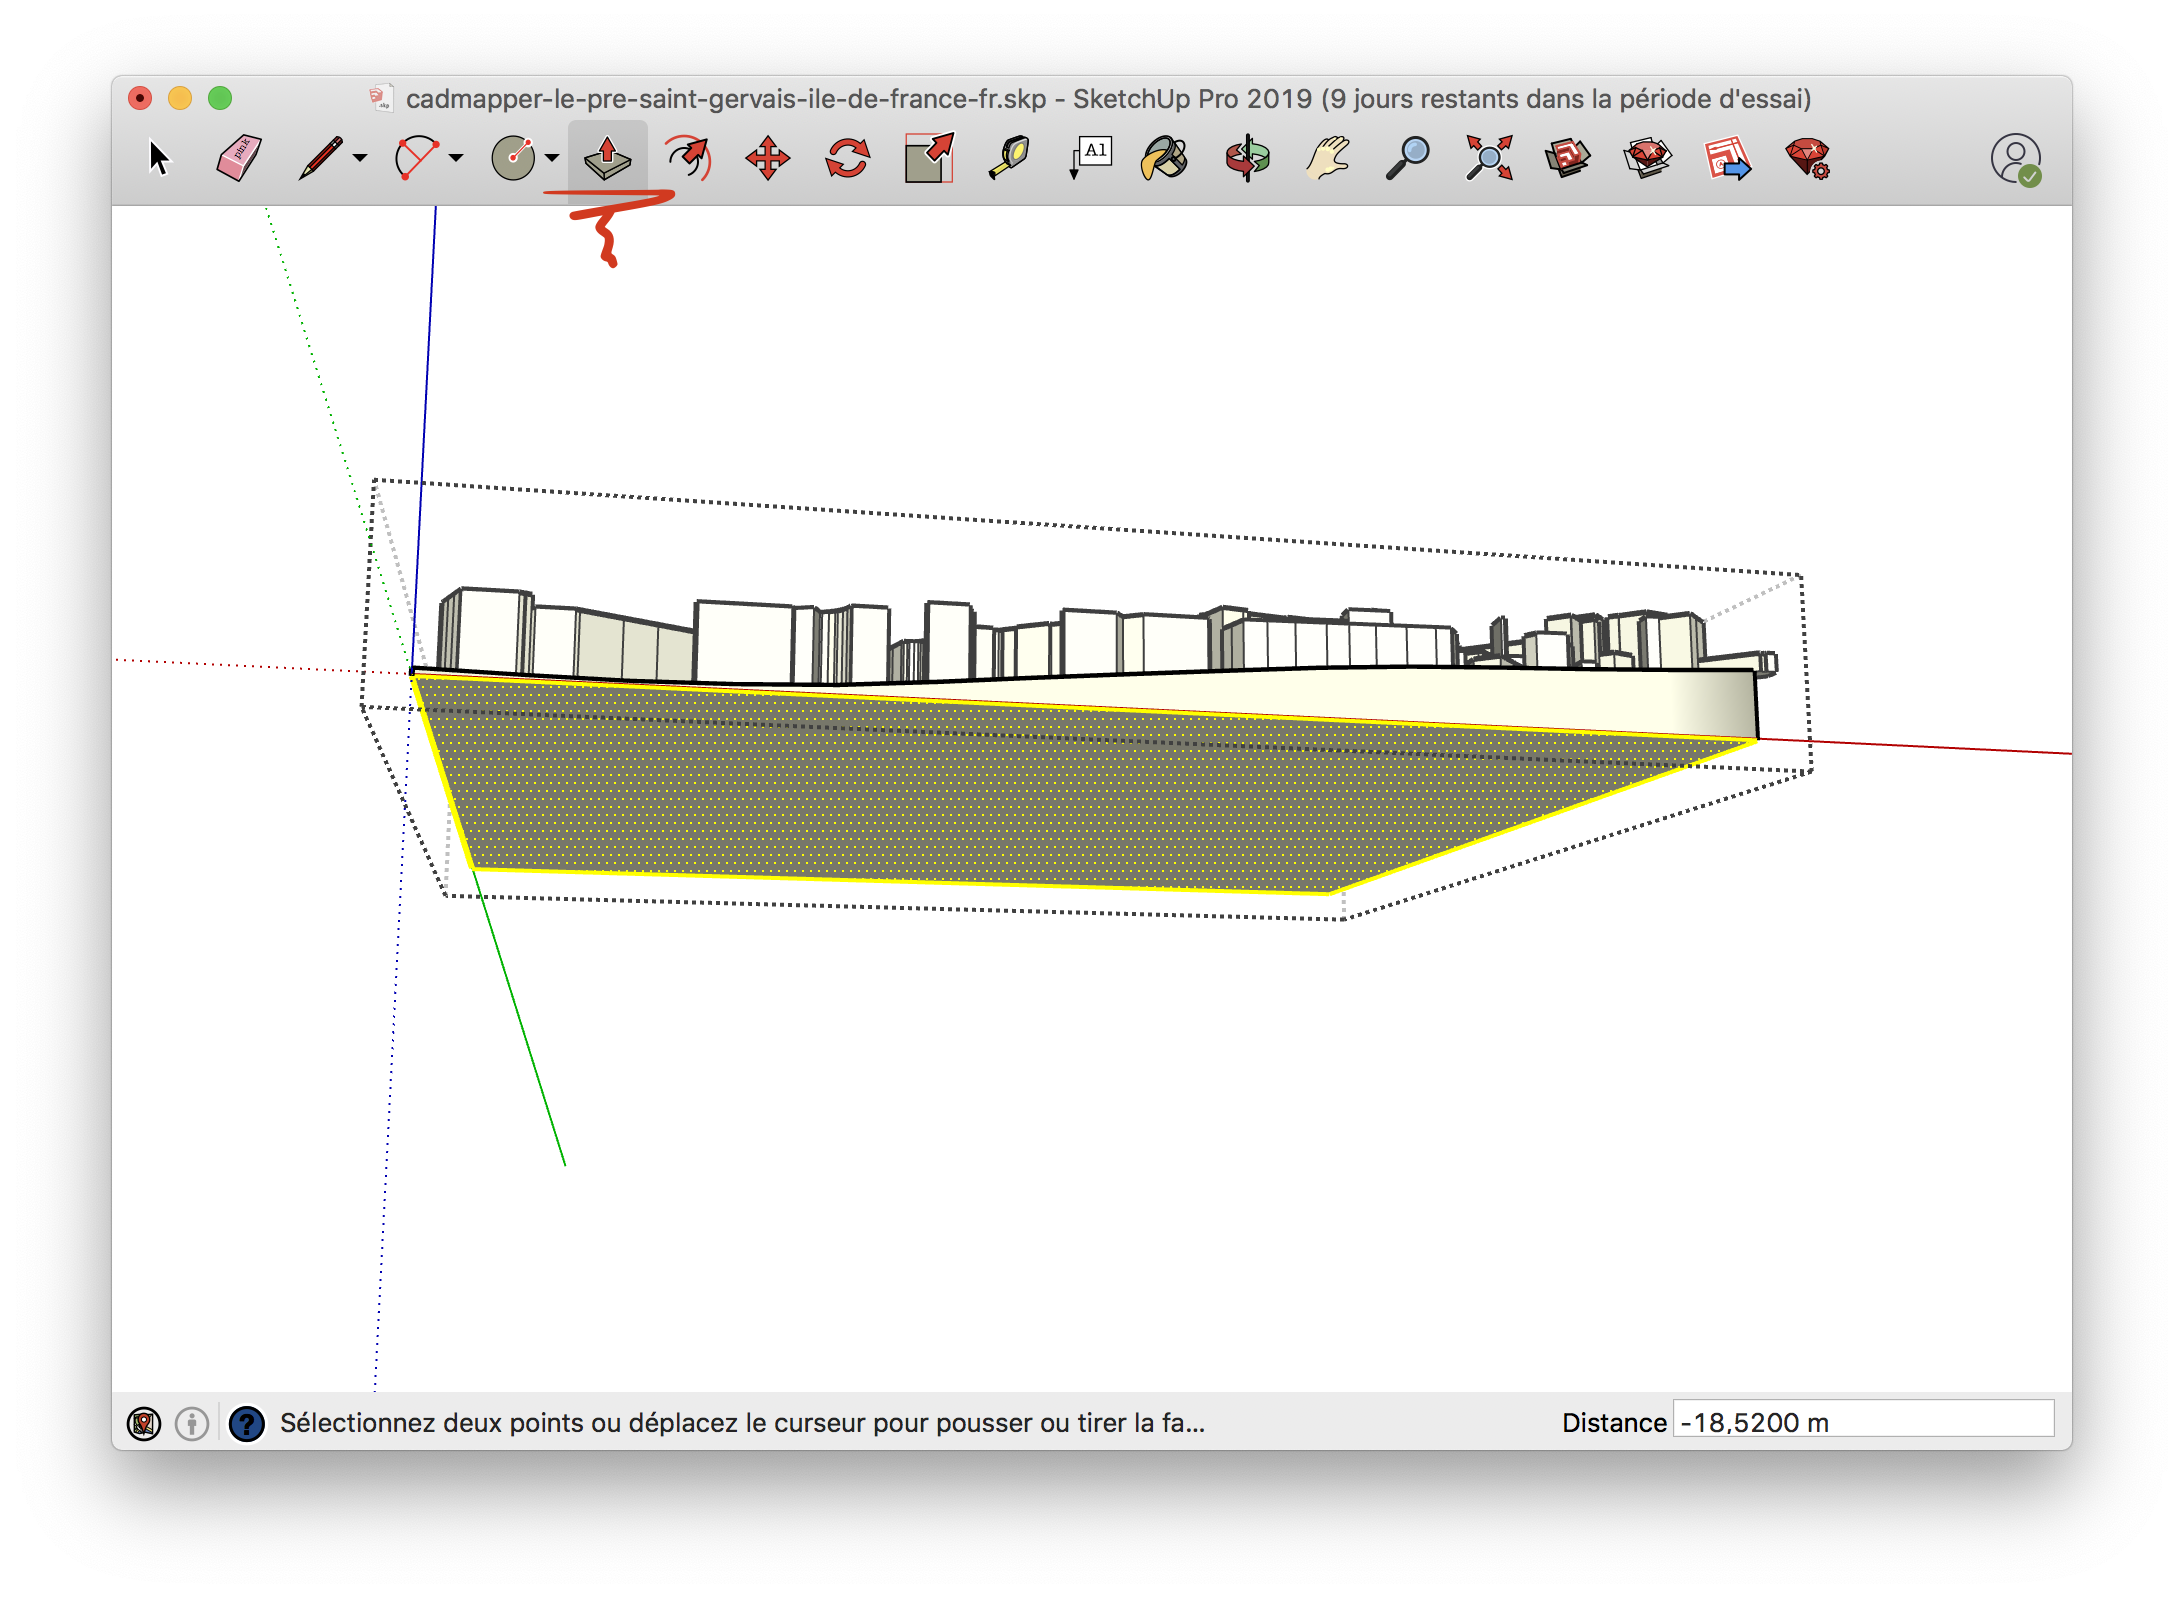
Task: Select the arrow Select tool
Action: coord(159,158)
